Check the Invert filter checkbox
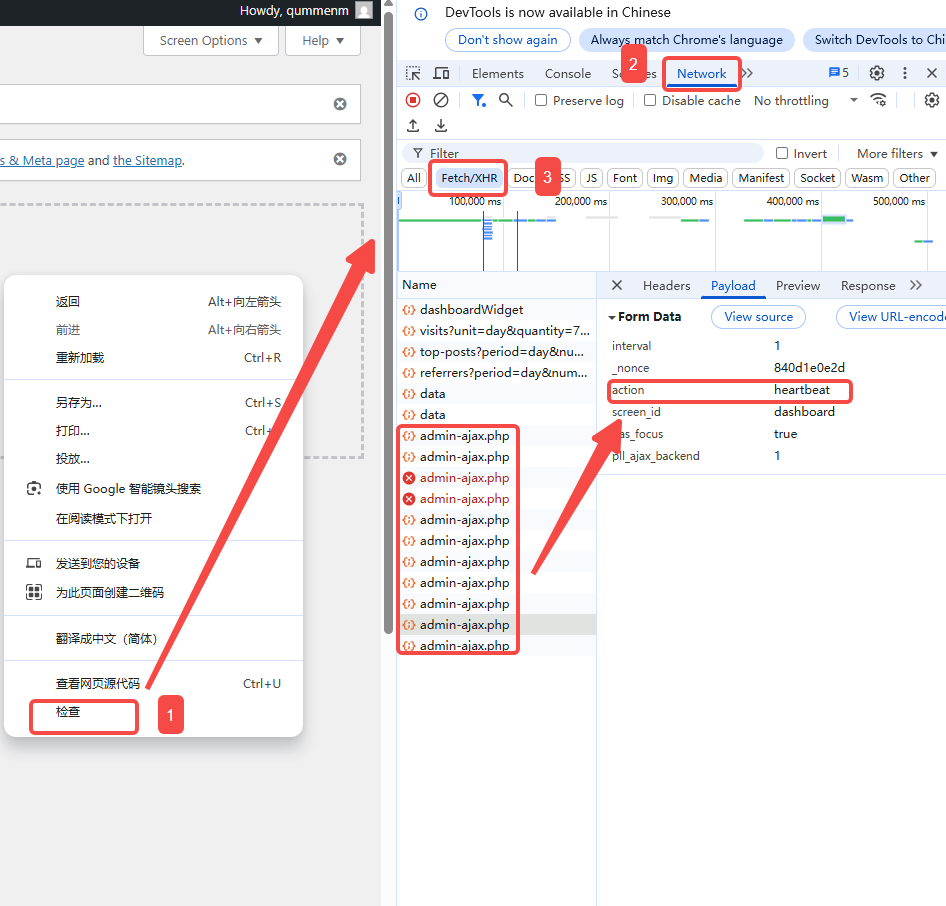This screenshot has height=906, width=946. coord(782,153)
